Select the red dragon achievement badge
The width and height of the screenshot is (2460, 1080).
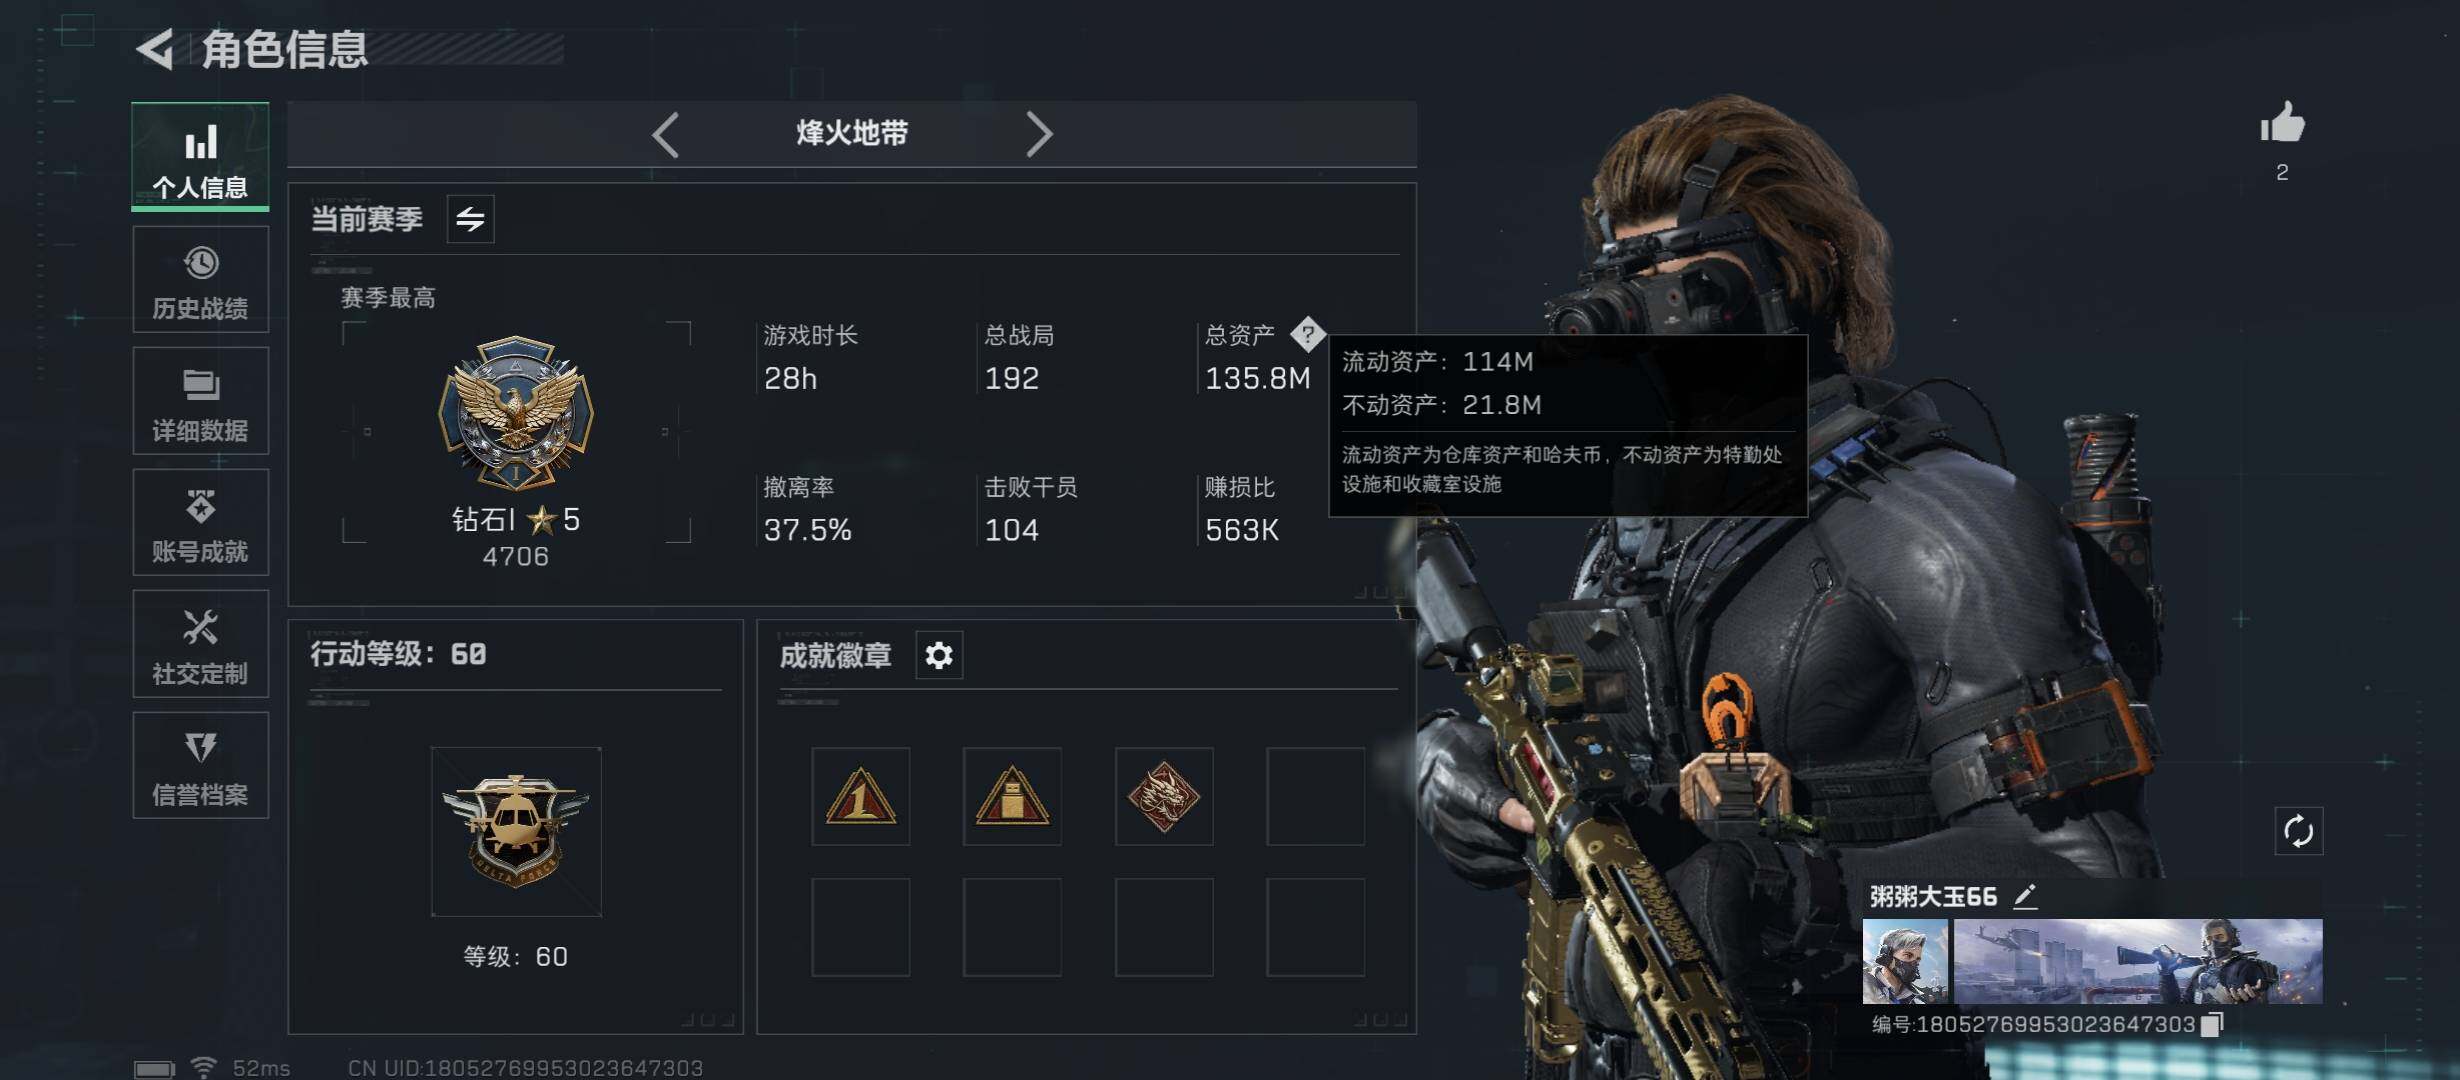click(x=1164, y=797)
